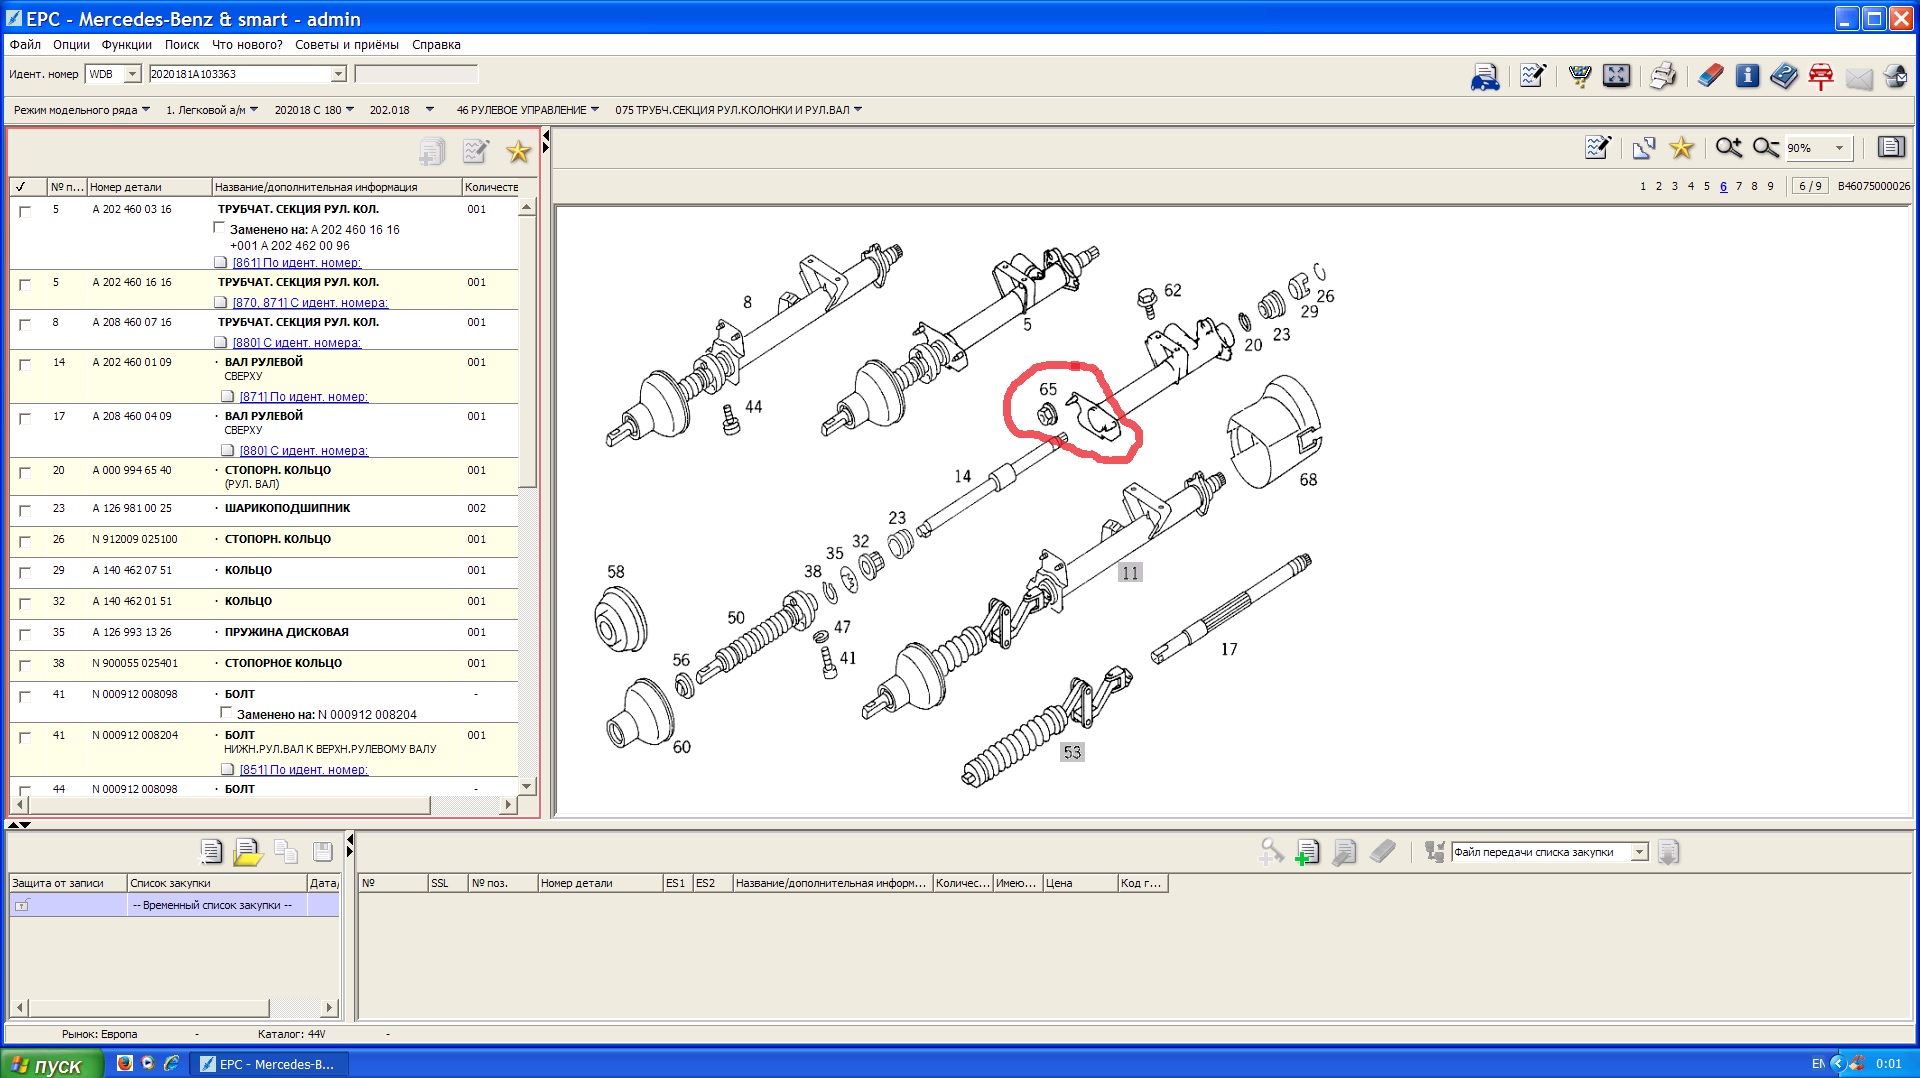The height and width of the screenshot is (1078, 1920).
Task: Click the red car lift icon
Action: coord(1821,76)
